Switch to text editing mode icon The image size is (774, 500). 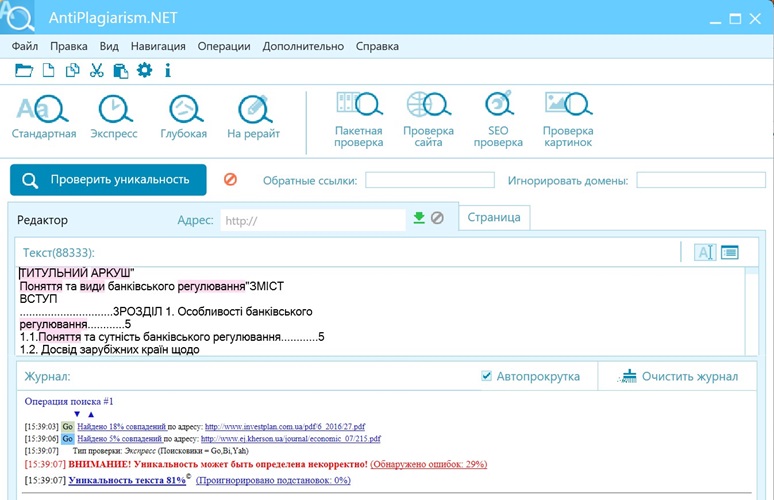[x=705, y=252]
